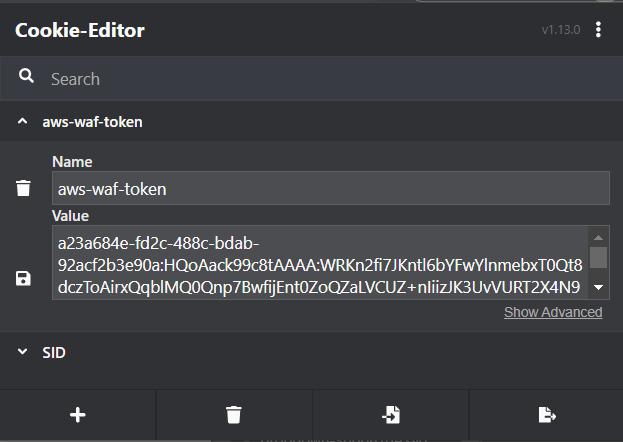
Task: Click the magnifying glass search icon
Action: (26, 76)
